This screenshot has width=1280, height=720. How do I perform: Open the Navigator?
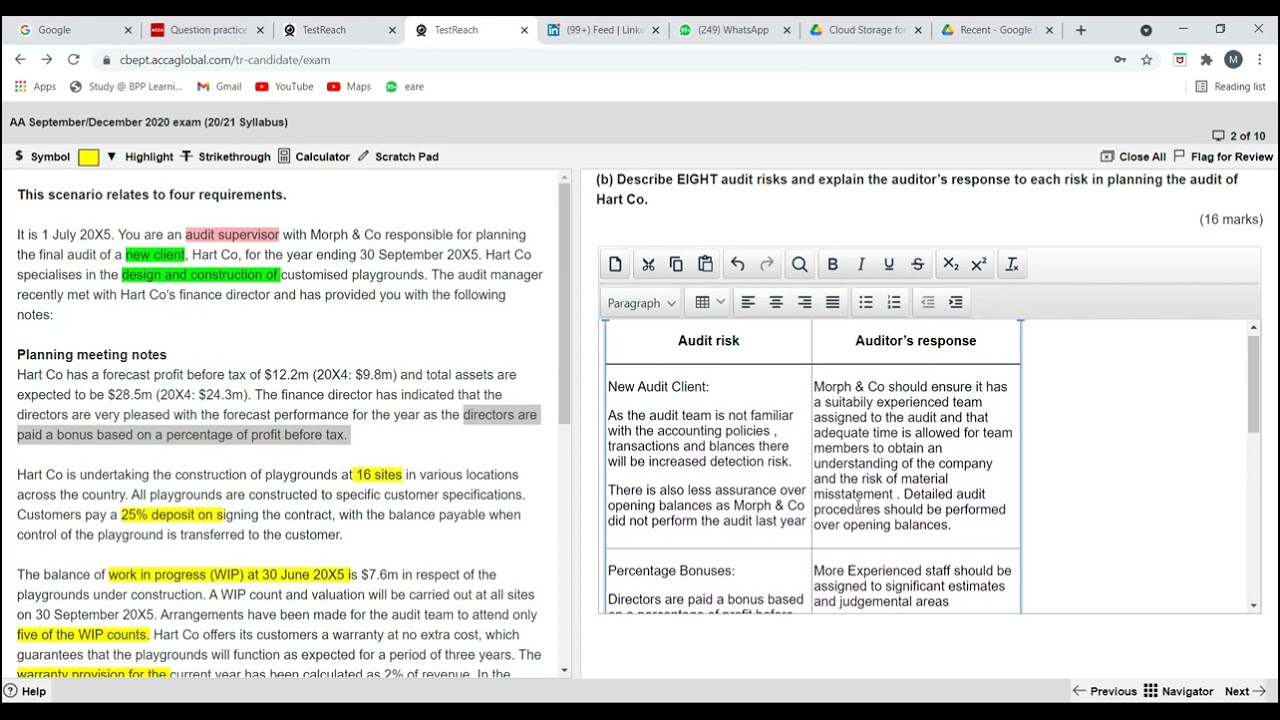[1178, 691]
